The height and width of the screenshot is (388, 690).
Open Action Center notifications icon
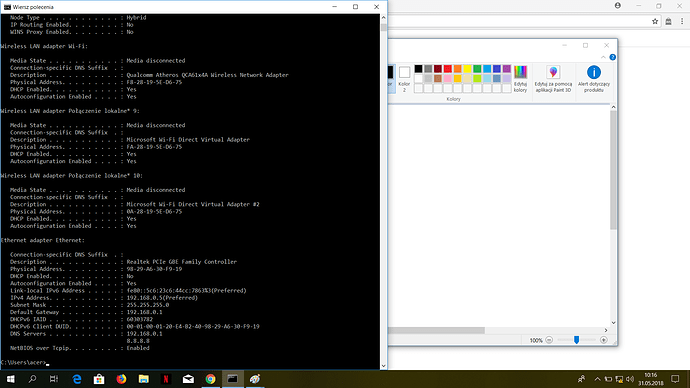click(675, 379)
